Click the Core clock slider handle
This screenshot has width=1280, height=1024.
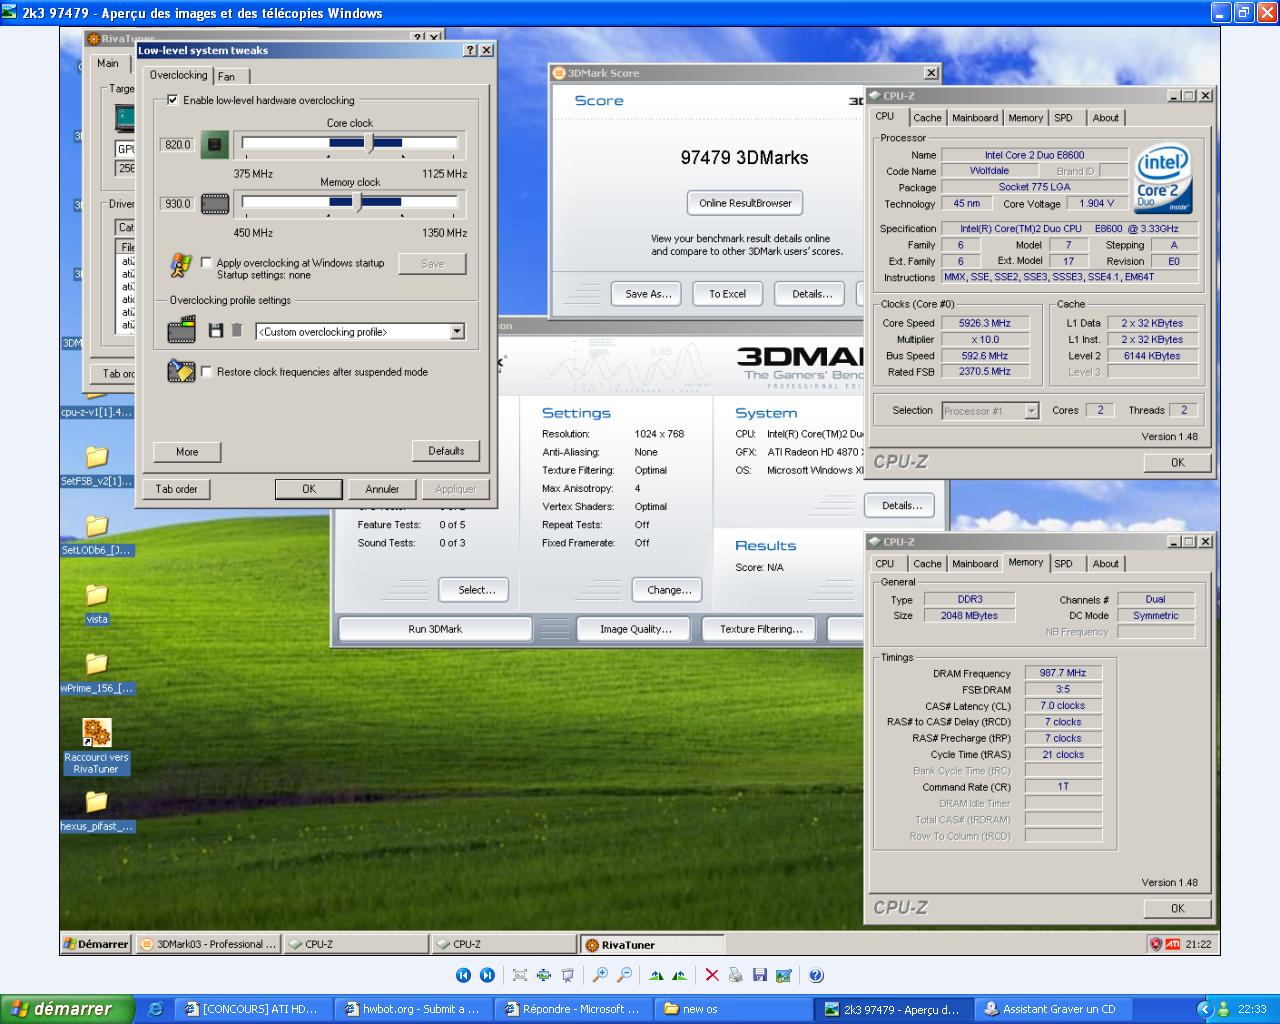(369, 144)
